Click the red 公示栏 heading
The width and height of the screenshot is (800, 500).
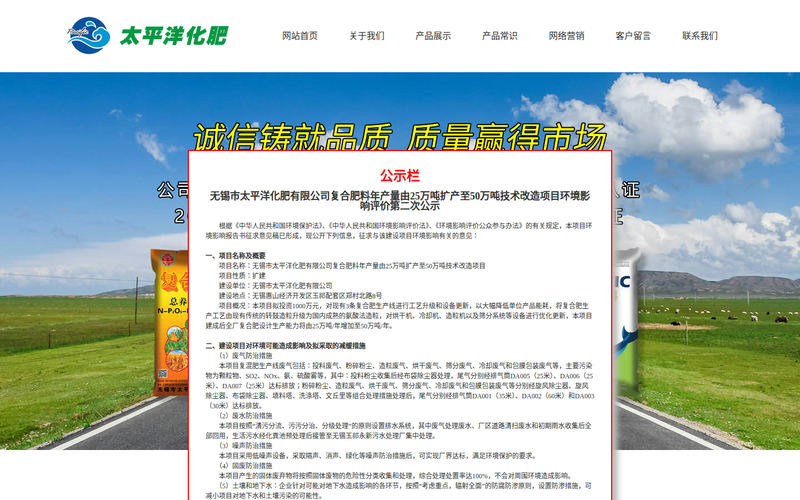399,176
